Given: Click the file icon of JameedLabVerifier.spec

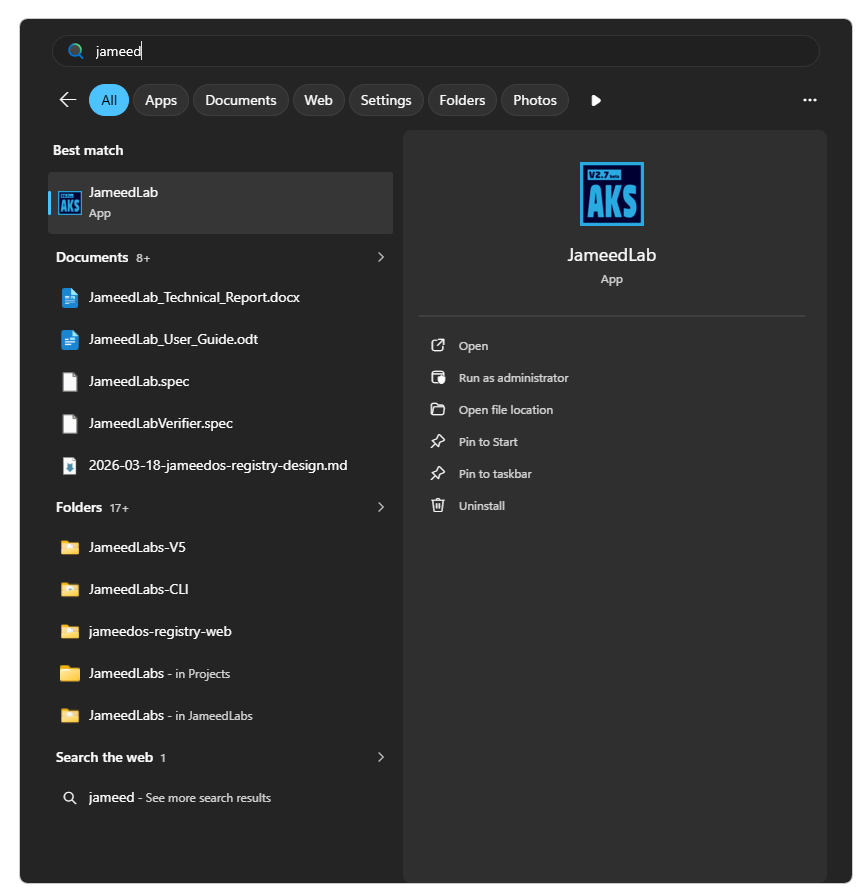Looking at the screenshot, I should coord(70,424).
